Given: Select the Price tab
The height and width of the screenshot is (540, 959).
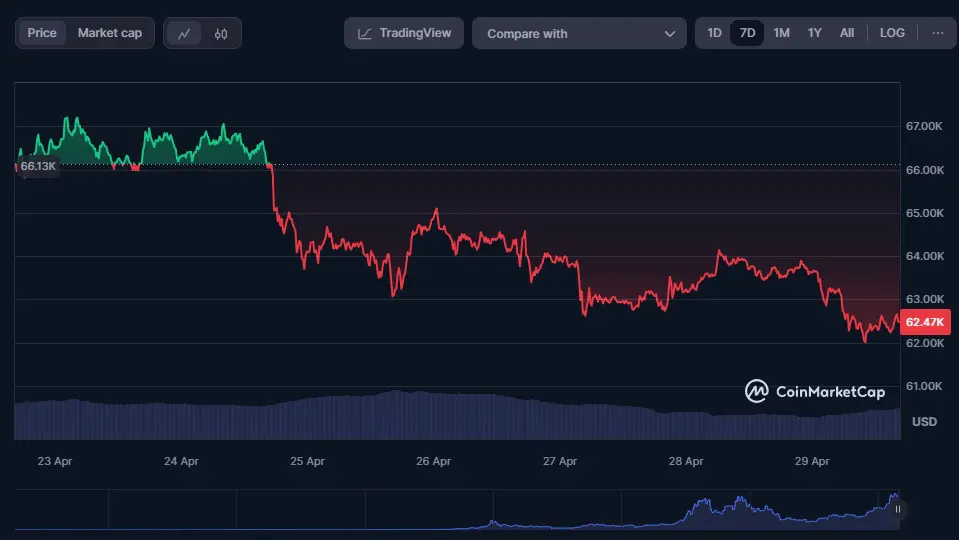Looking at the screenshot, I should click(42, 33).
